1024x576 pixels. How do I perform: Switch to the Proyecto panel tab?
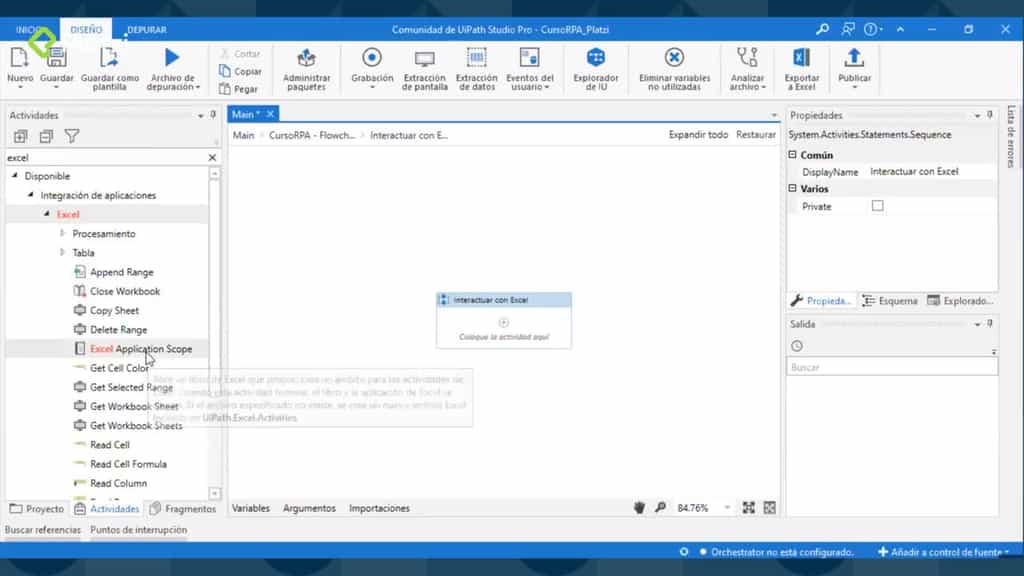point(37,509)
